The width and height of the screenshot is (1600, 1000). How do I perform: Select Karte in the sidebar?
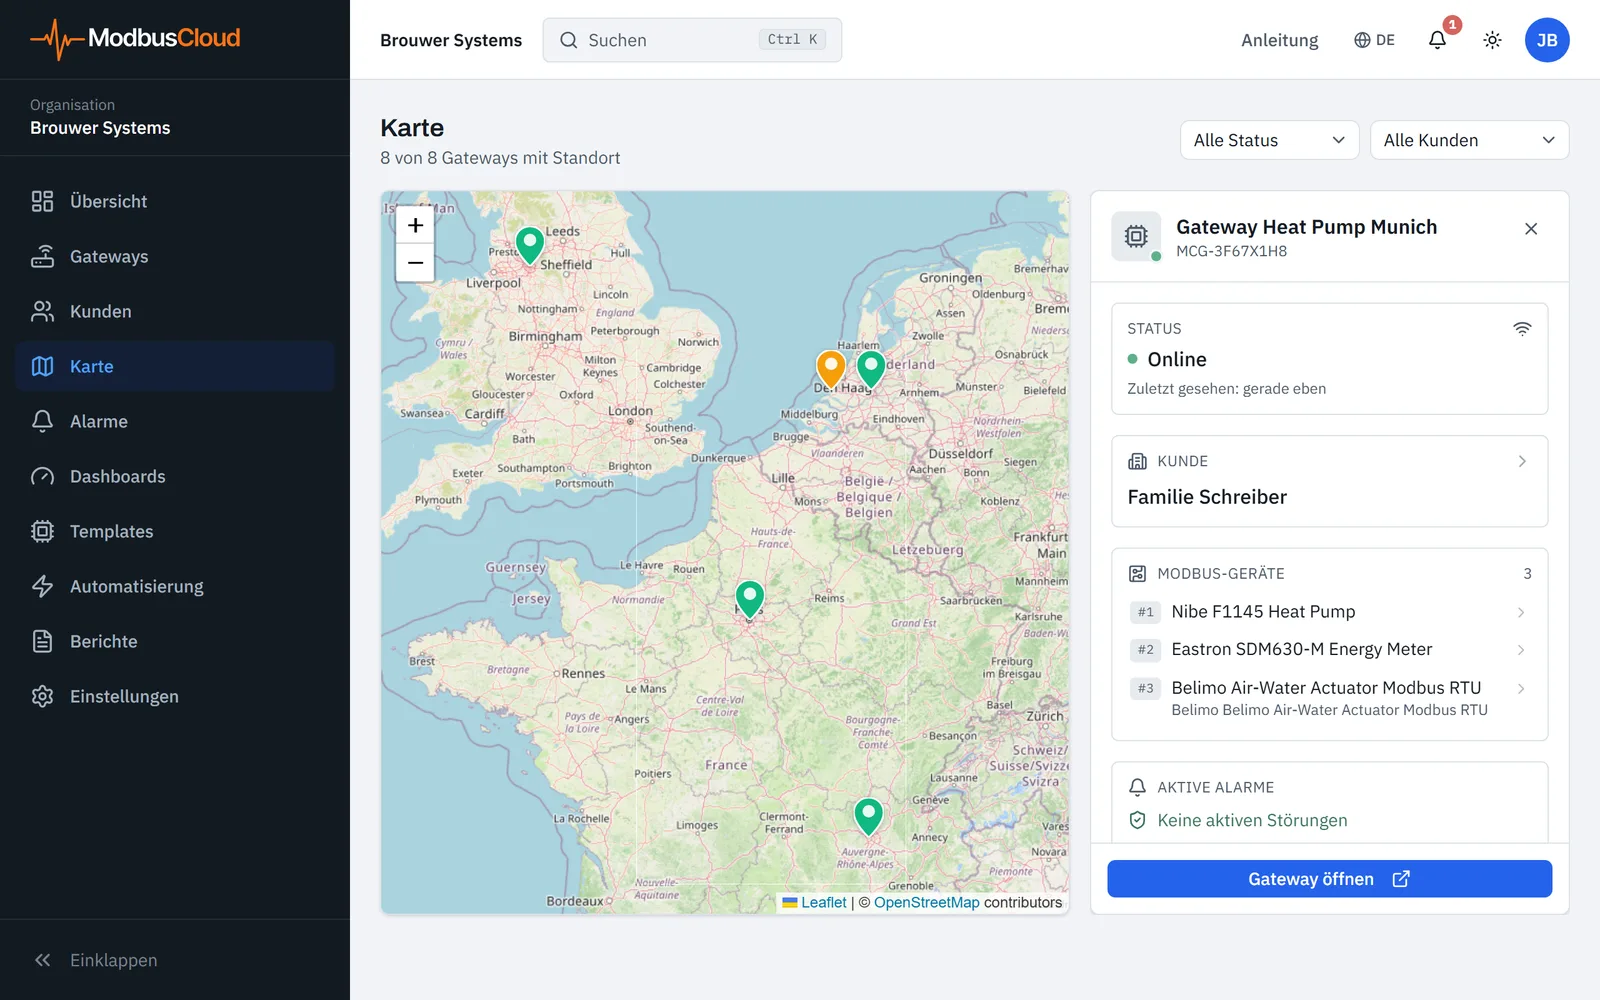coord(175,366)
